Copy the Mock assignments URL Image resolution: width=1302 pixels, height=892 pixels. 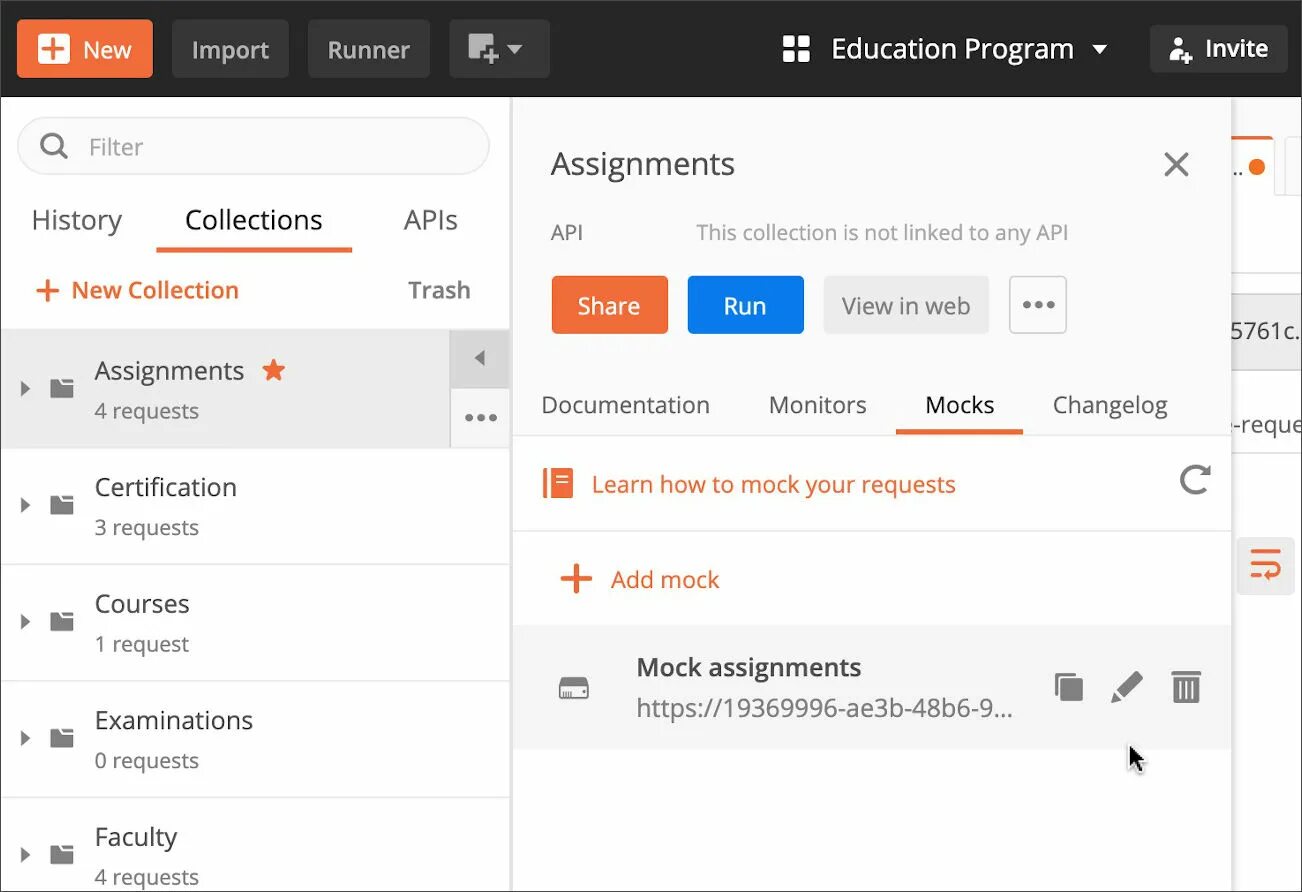click(x=1069, y=687)
